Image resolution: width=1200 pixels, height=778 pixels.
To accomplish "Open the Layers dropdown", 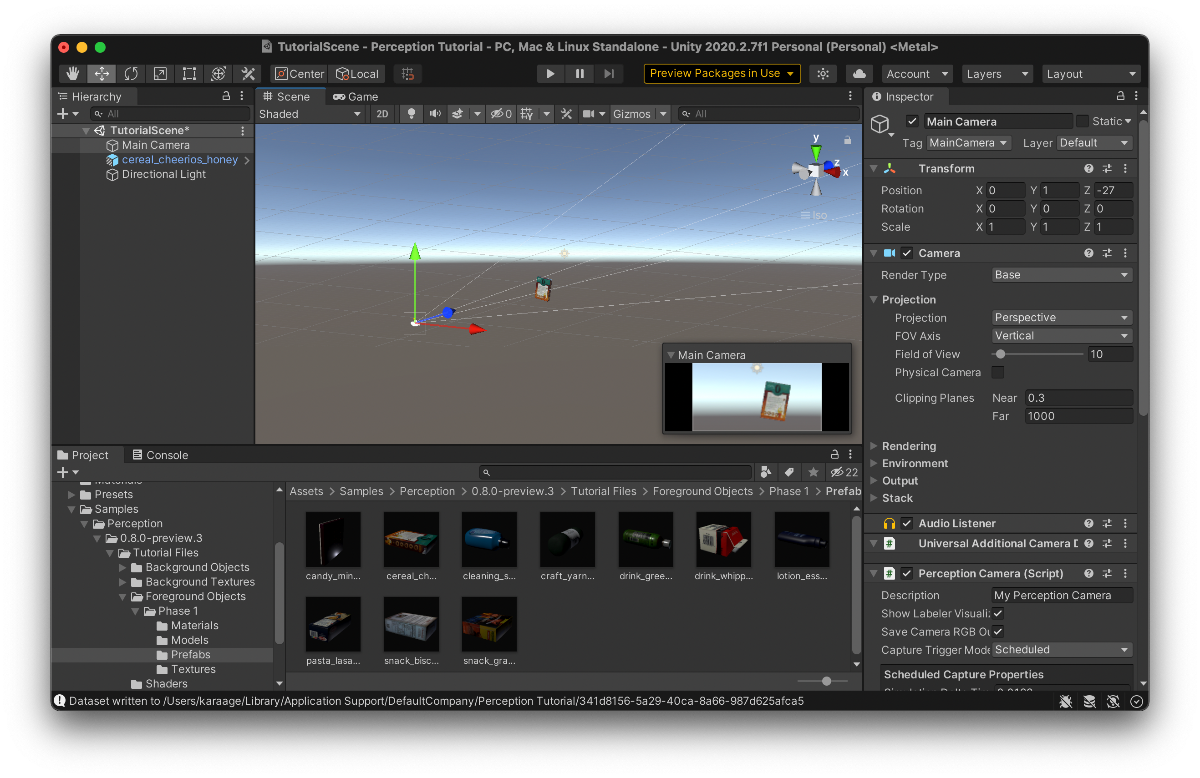I will pos(996,74).
